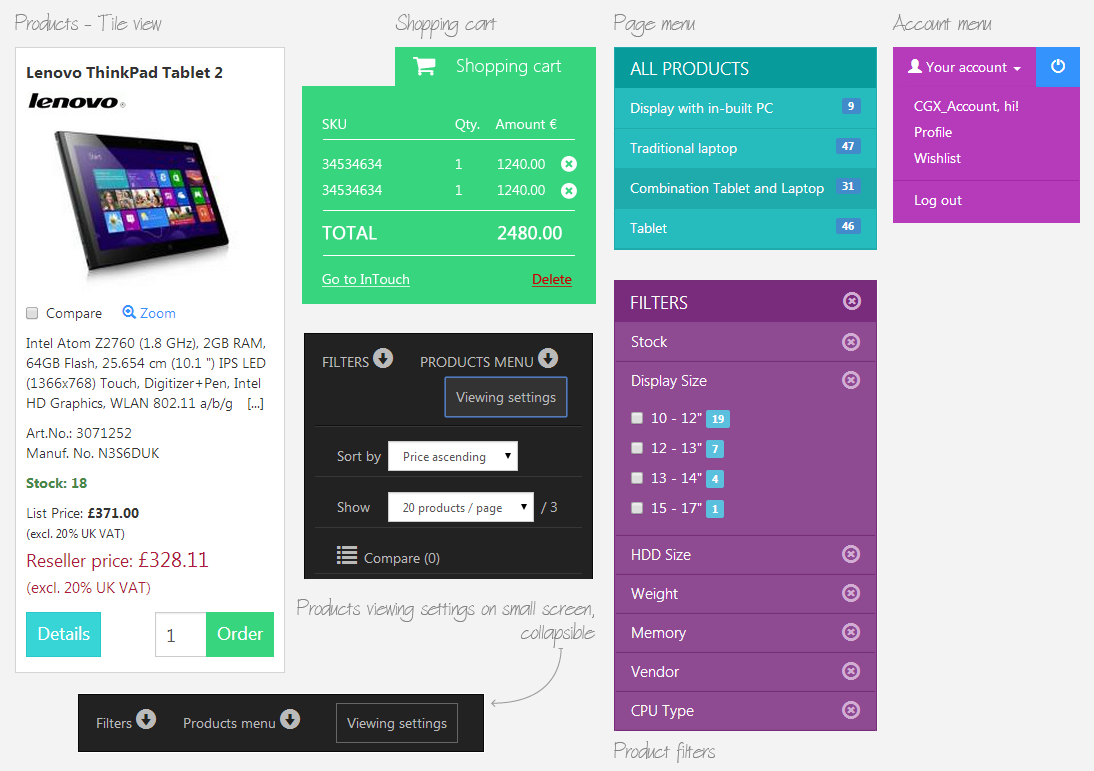Image resolution: width=1094 pixels, height=771 pixels.
Task: Click the Stock: 18 text
Action: click(x=57, y=483)
